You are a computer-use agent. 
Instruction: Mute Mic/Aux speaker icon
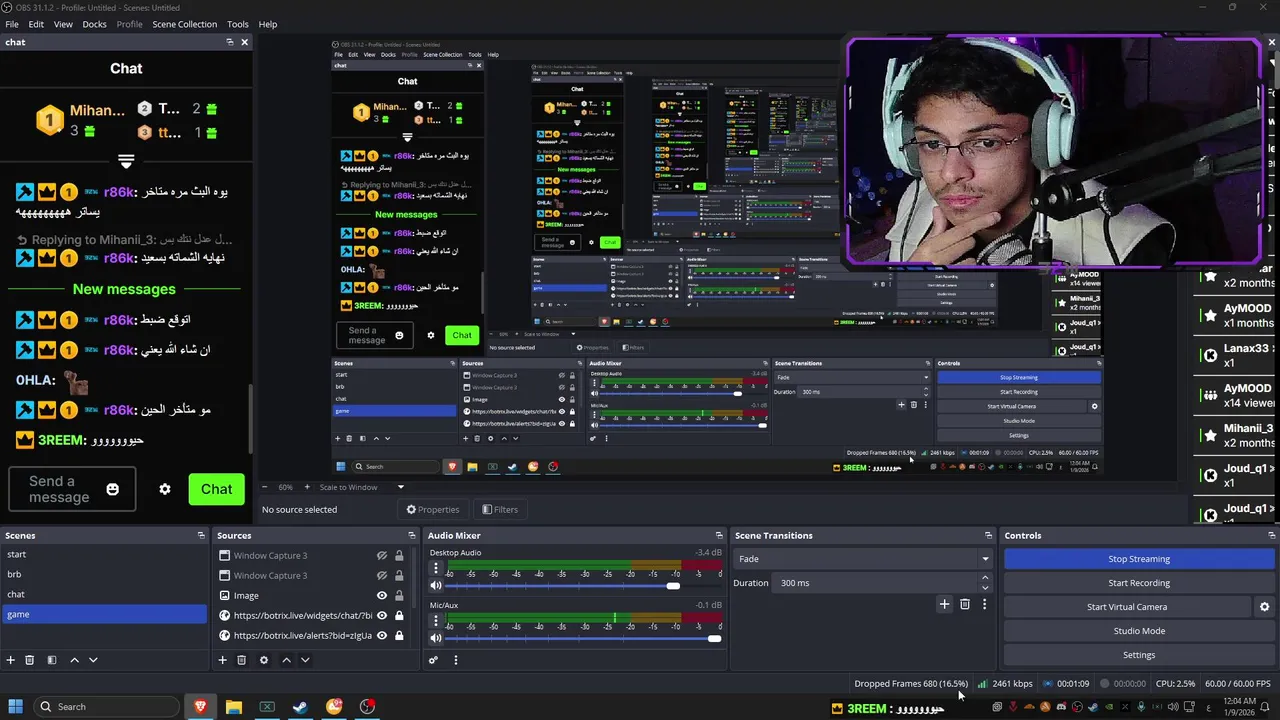436,638
